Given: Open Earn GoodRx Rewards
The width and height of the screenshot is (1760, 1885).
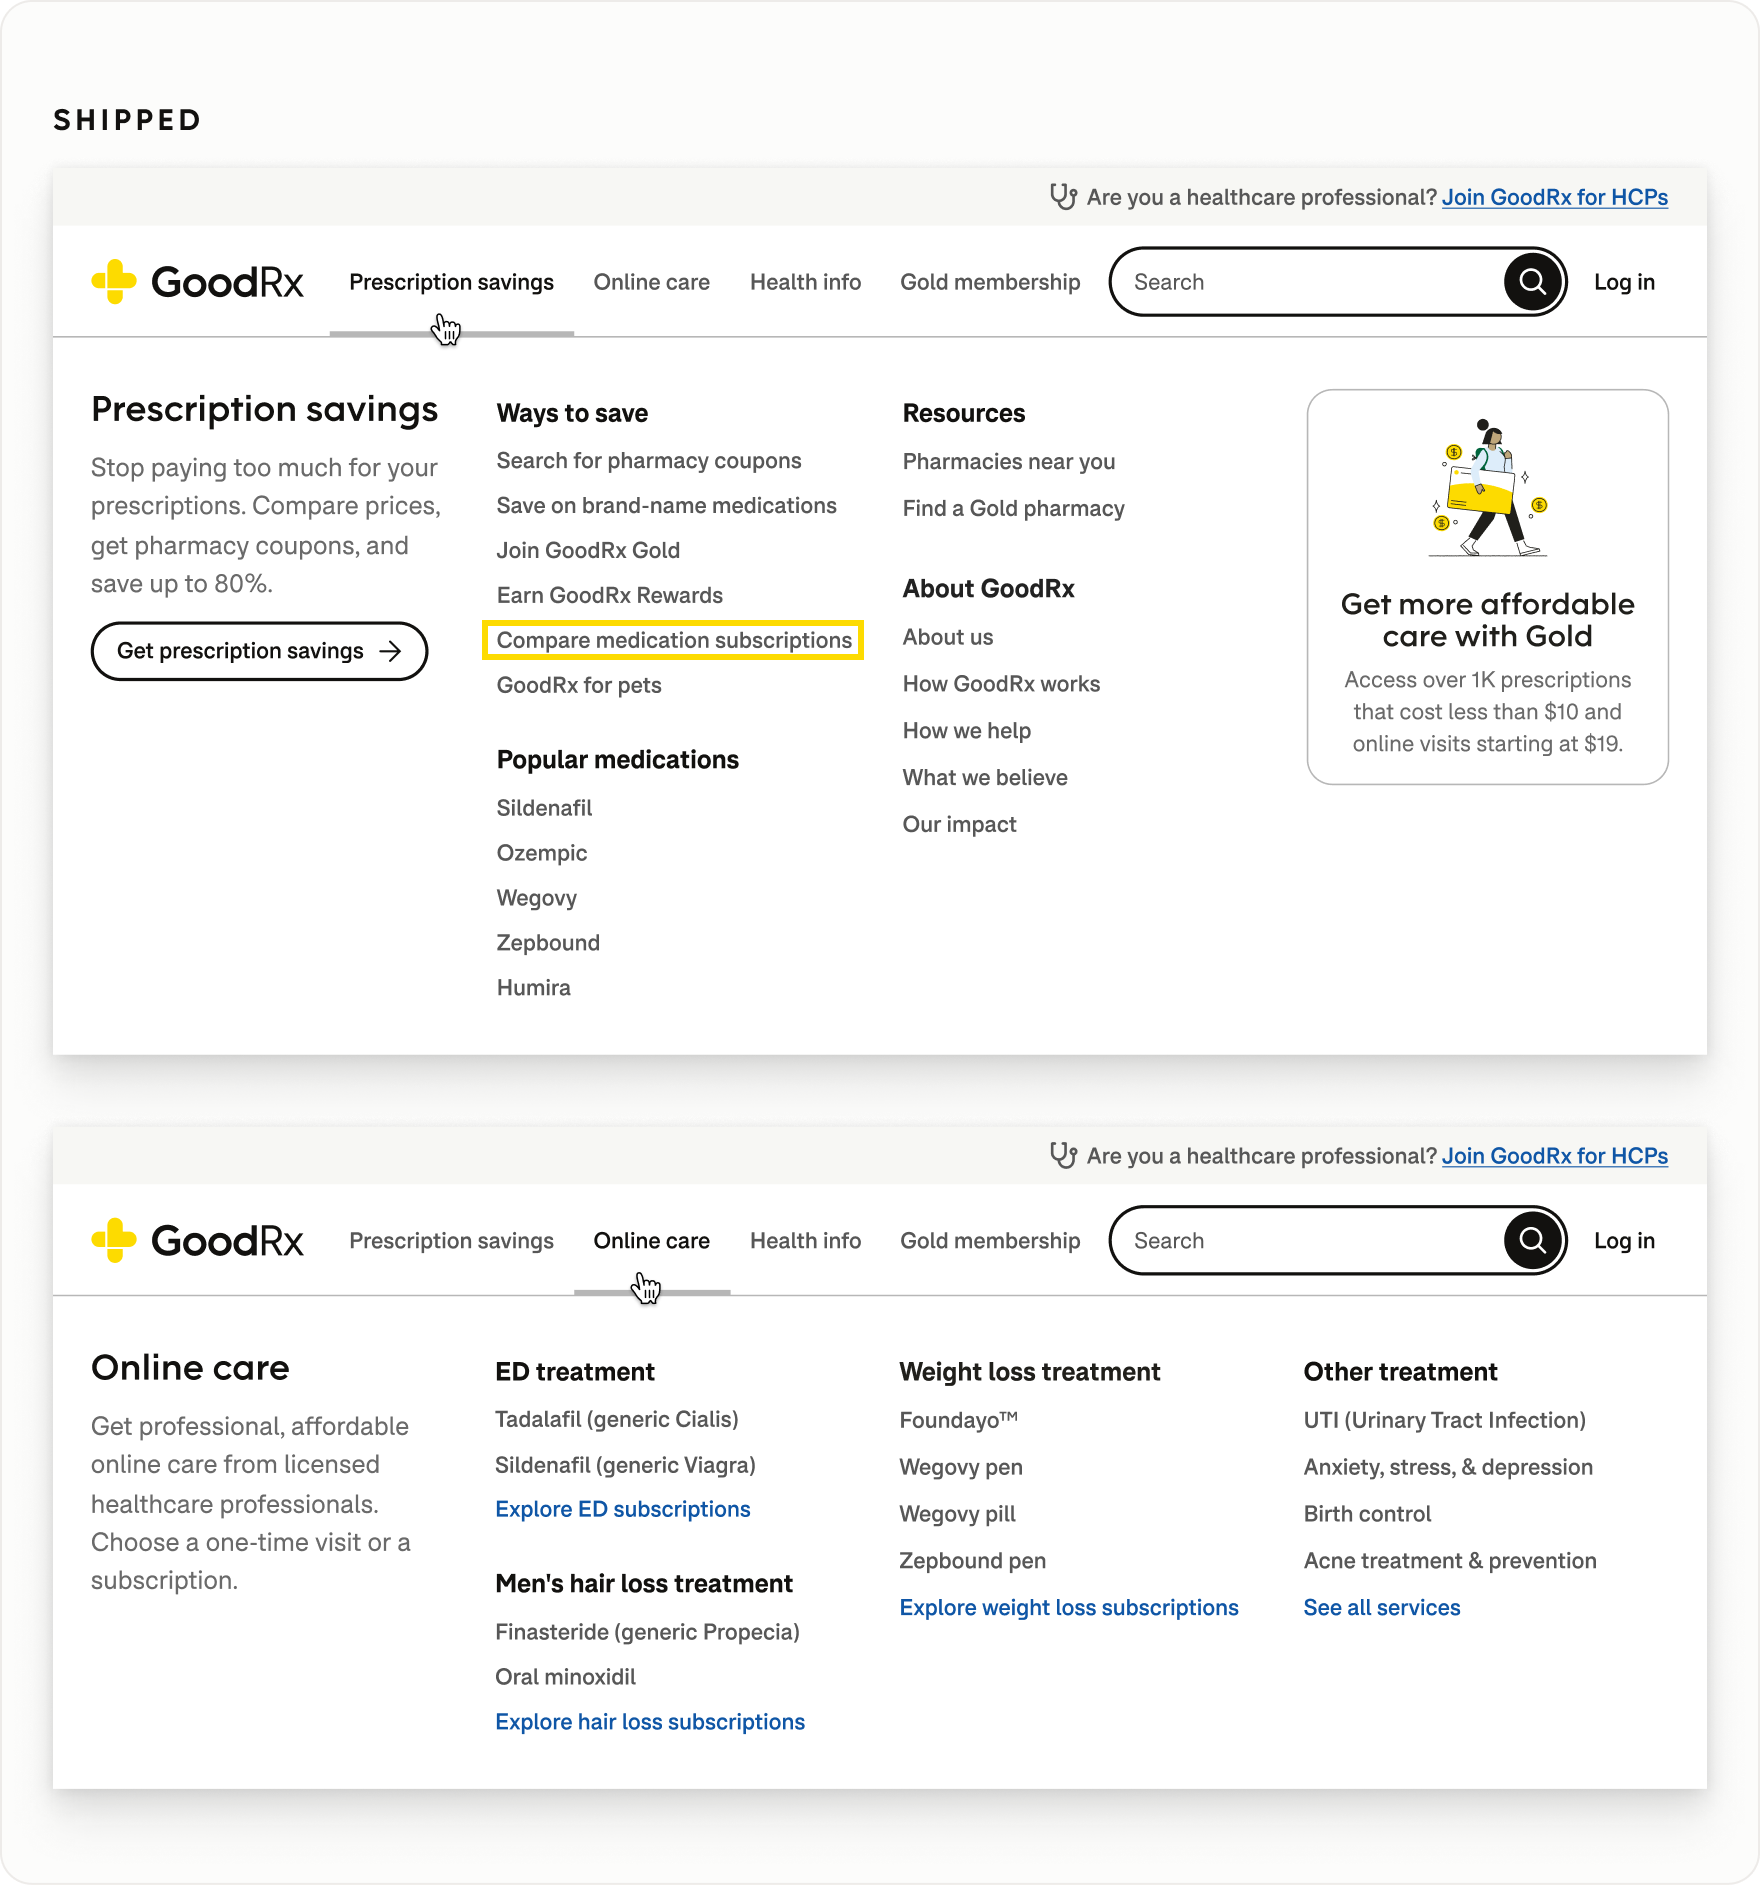Looking at the screenshot, I should pos(610,595).
